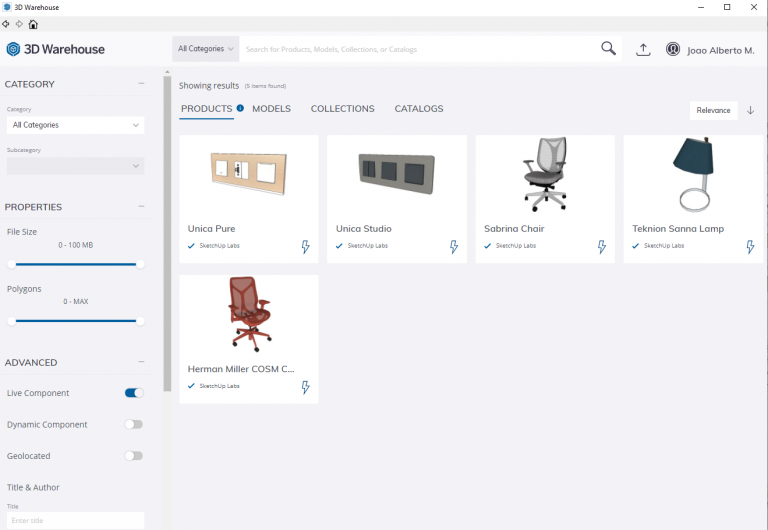The image size is (768, 530).
Task: Open the Teknion Sanna Lamp product title
Action: click(x=678, y=228)
